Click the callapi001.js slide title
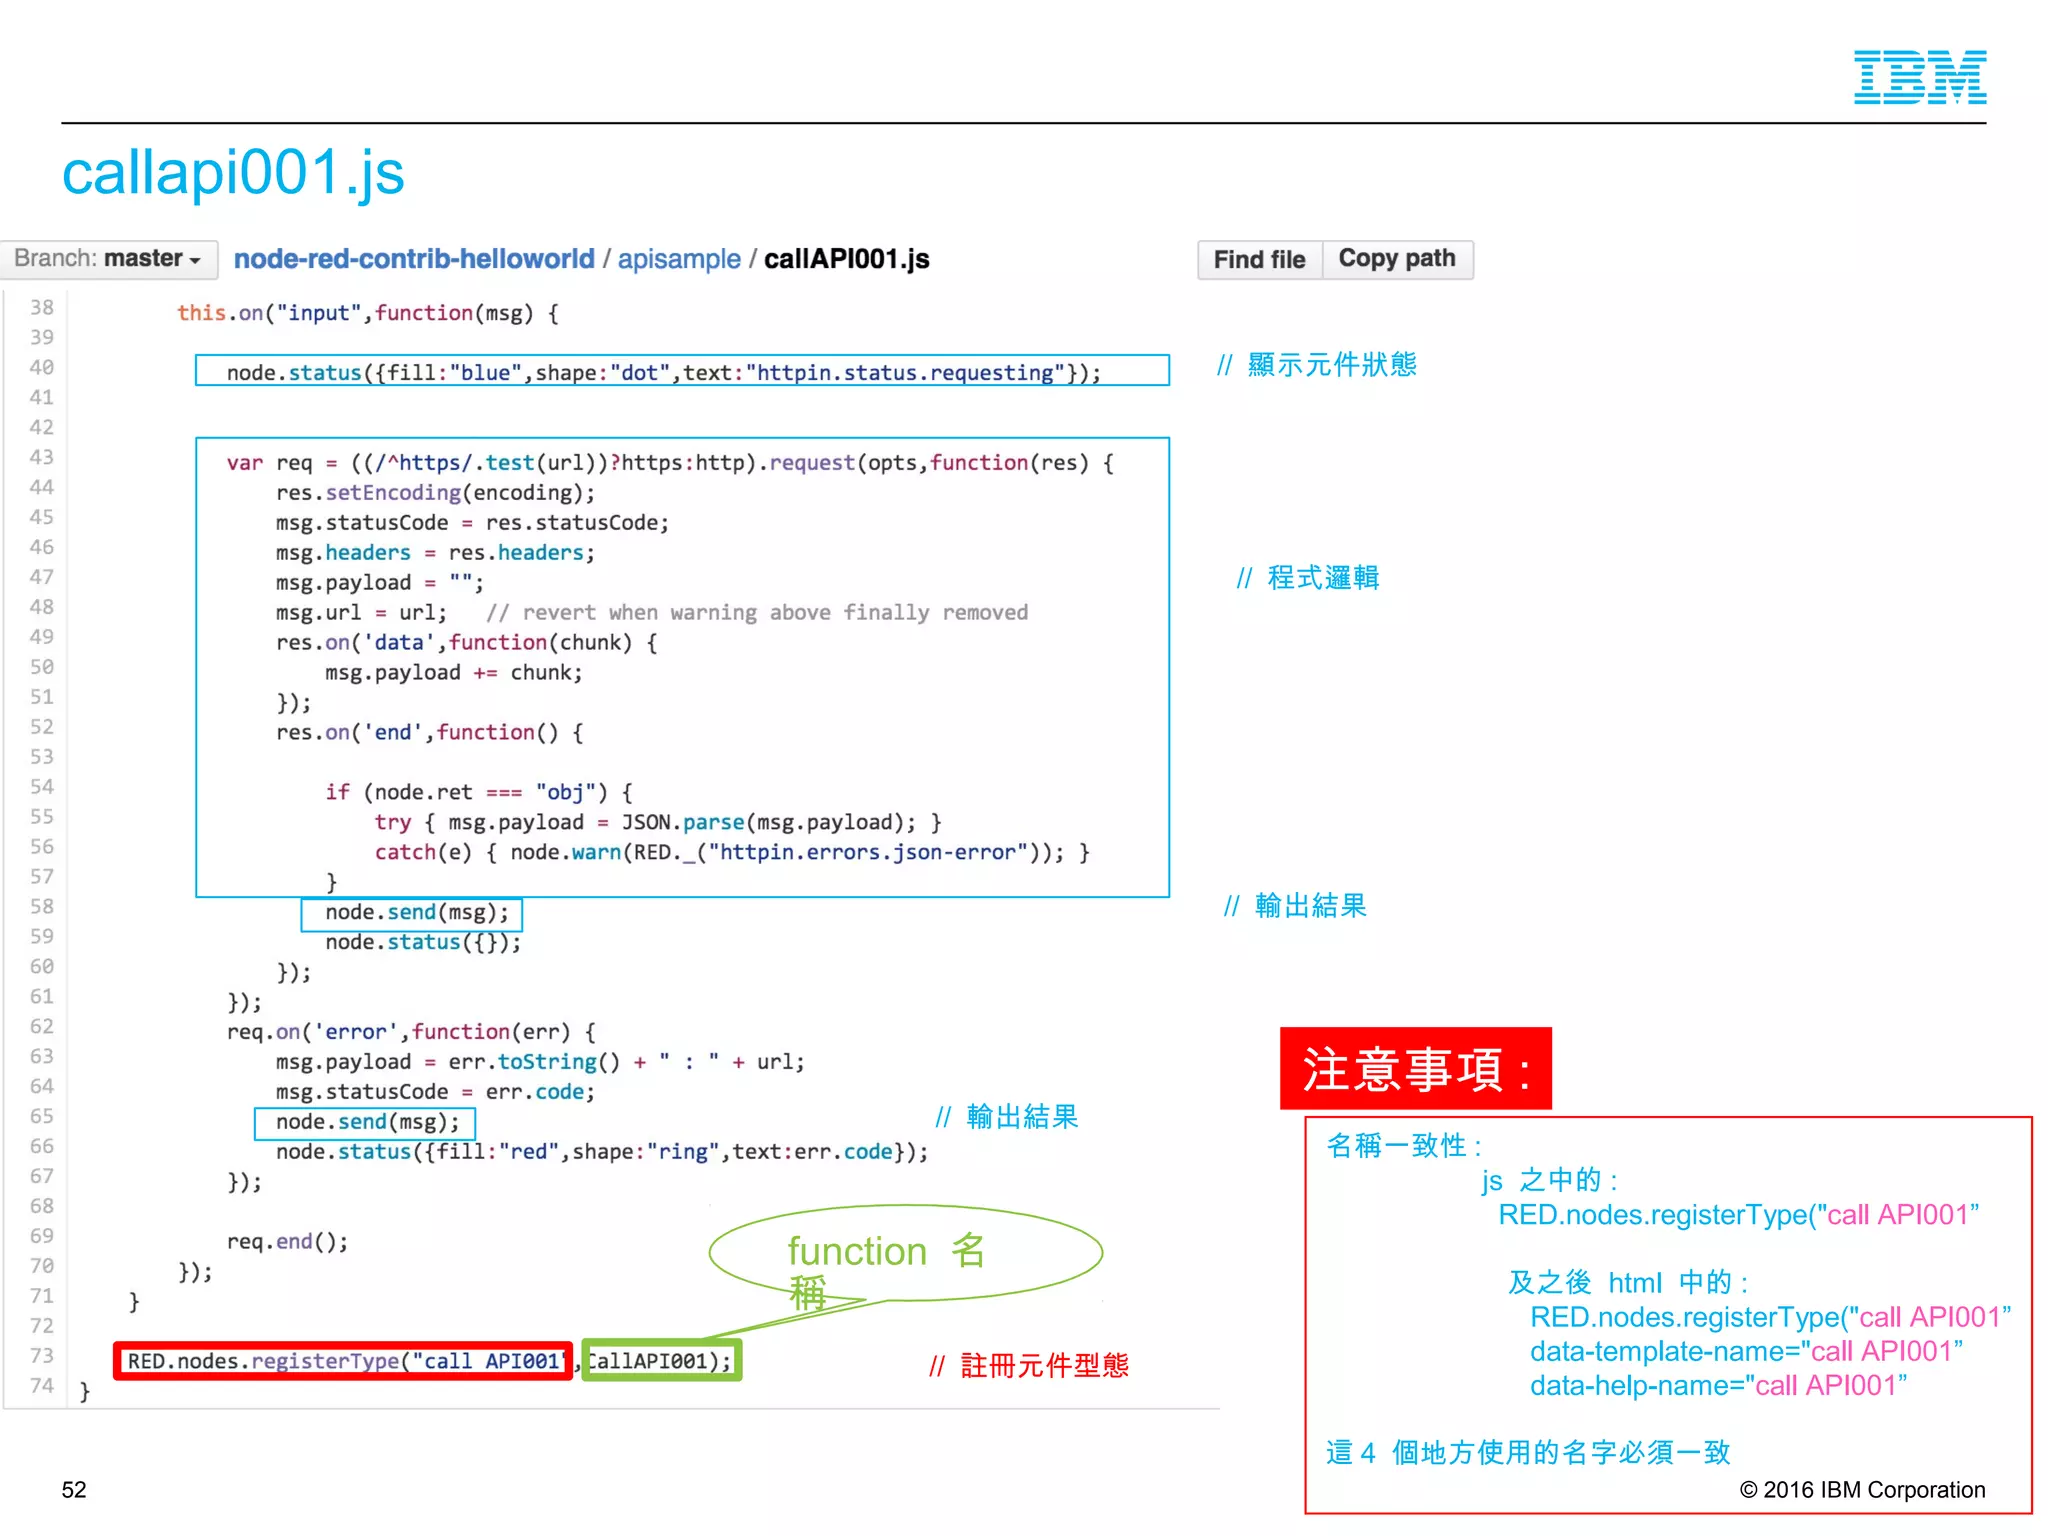Screen dimensions: 2048x1536 (x=233, y=172)
